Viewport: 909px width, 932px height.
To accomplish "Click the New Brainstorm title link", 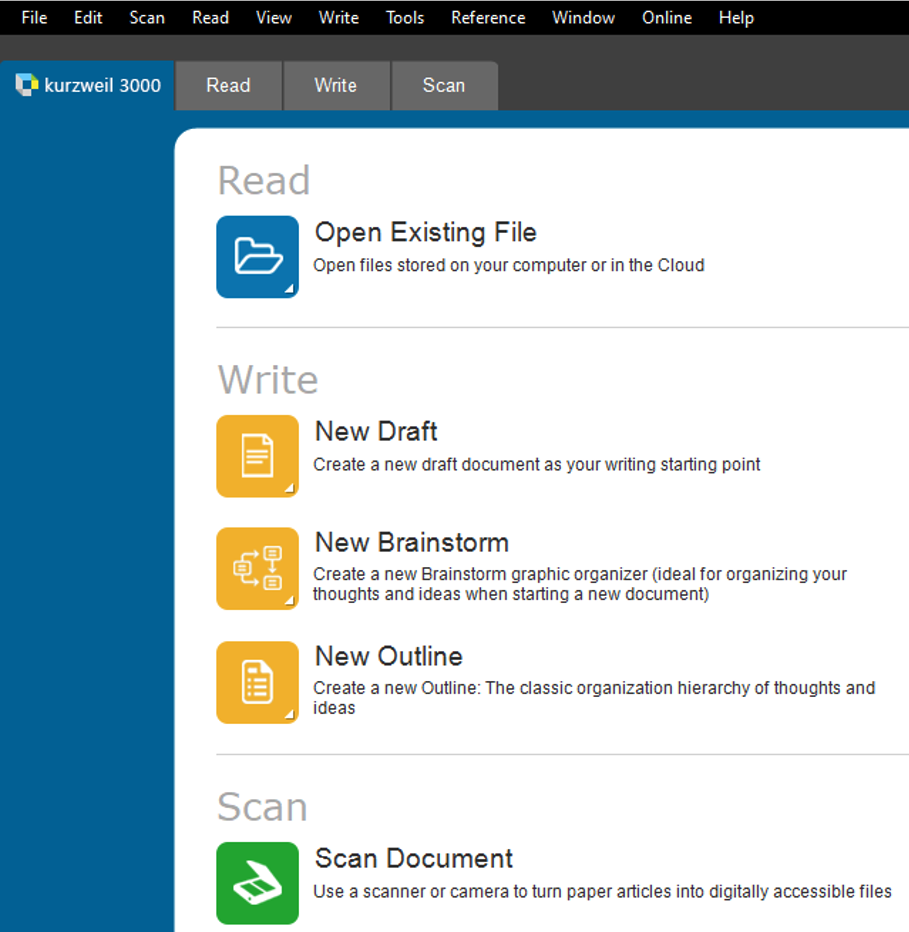I will [412, 542].
